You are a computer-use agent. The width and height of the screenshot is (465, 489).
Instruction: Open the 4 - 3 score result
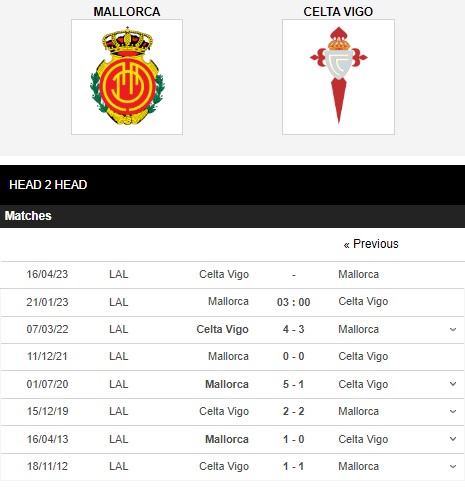coord(294,329)
